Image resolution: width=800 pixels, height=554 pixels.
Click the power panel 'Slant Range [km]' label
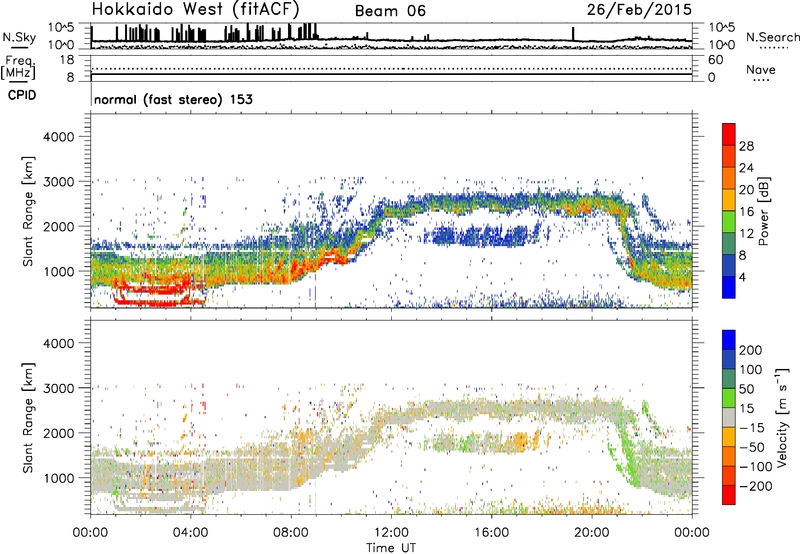coord(28,211)
